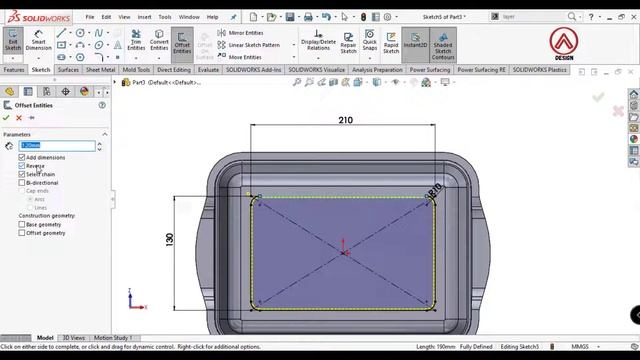Toggle the Add dimensions checkbox

(x=22, y=157)
